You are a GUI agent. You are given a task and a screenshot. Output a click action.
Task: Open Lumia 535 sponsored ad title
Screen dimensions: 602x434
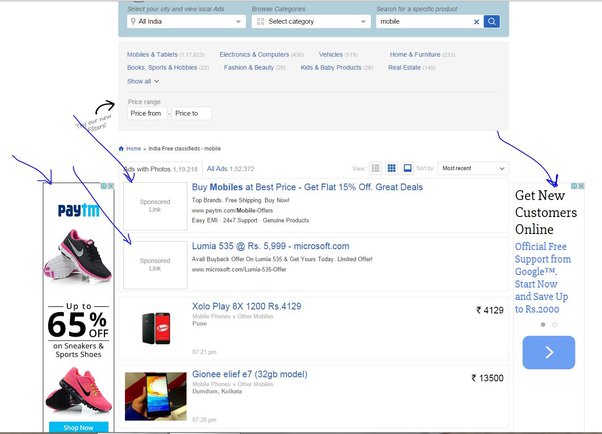click(x=271, y=246)
